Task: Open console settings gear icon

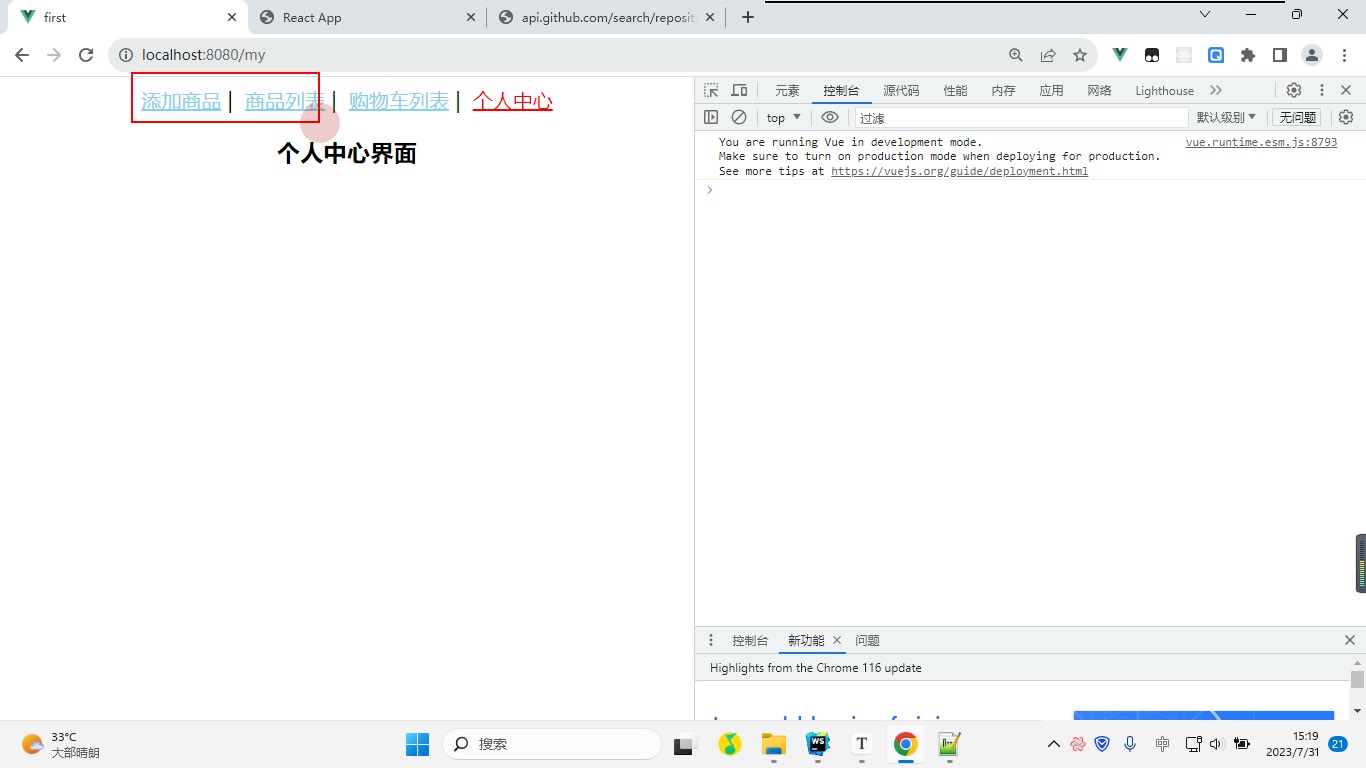Action: [1346, 117]
